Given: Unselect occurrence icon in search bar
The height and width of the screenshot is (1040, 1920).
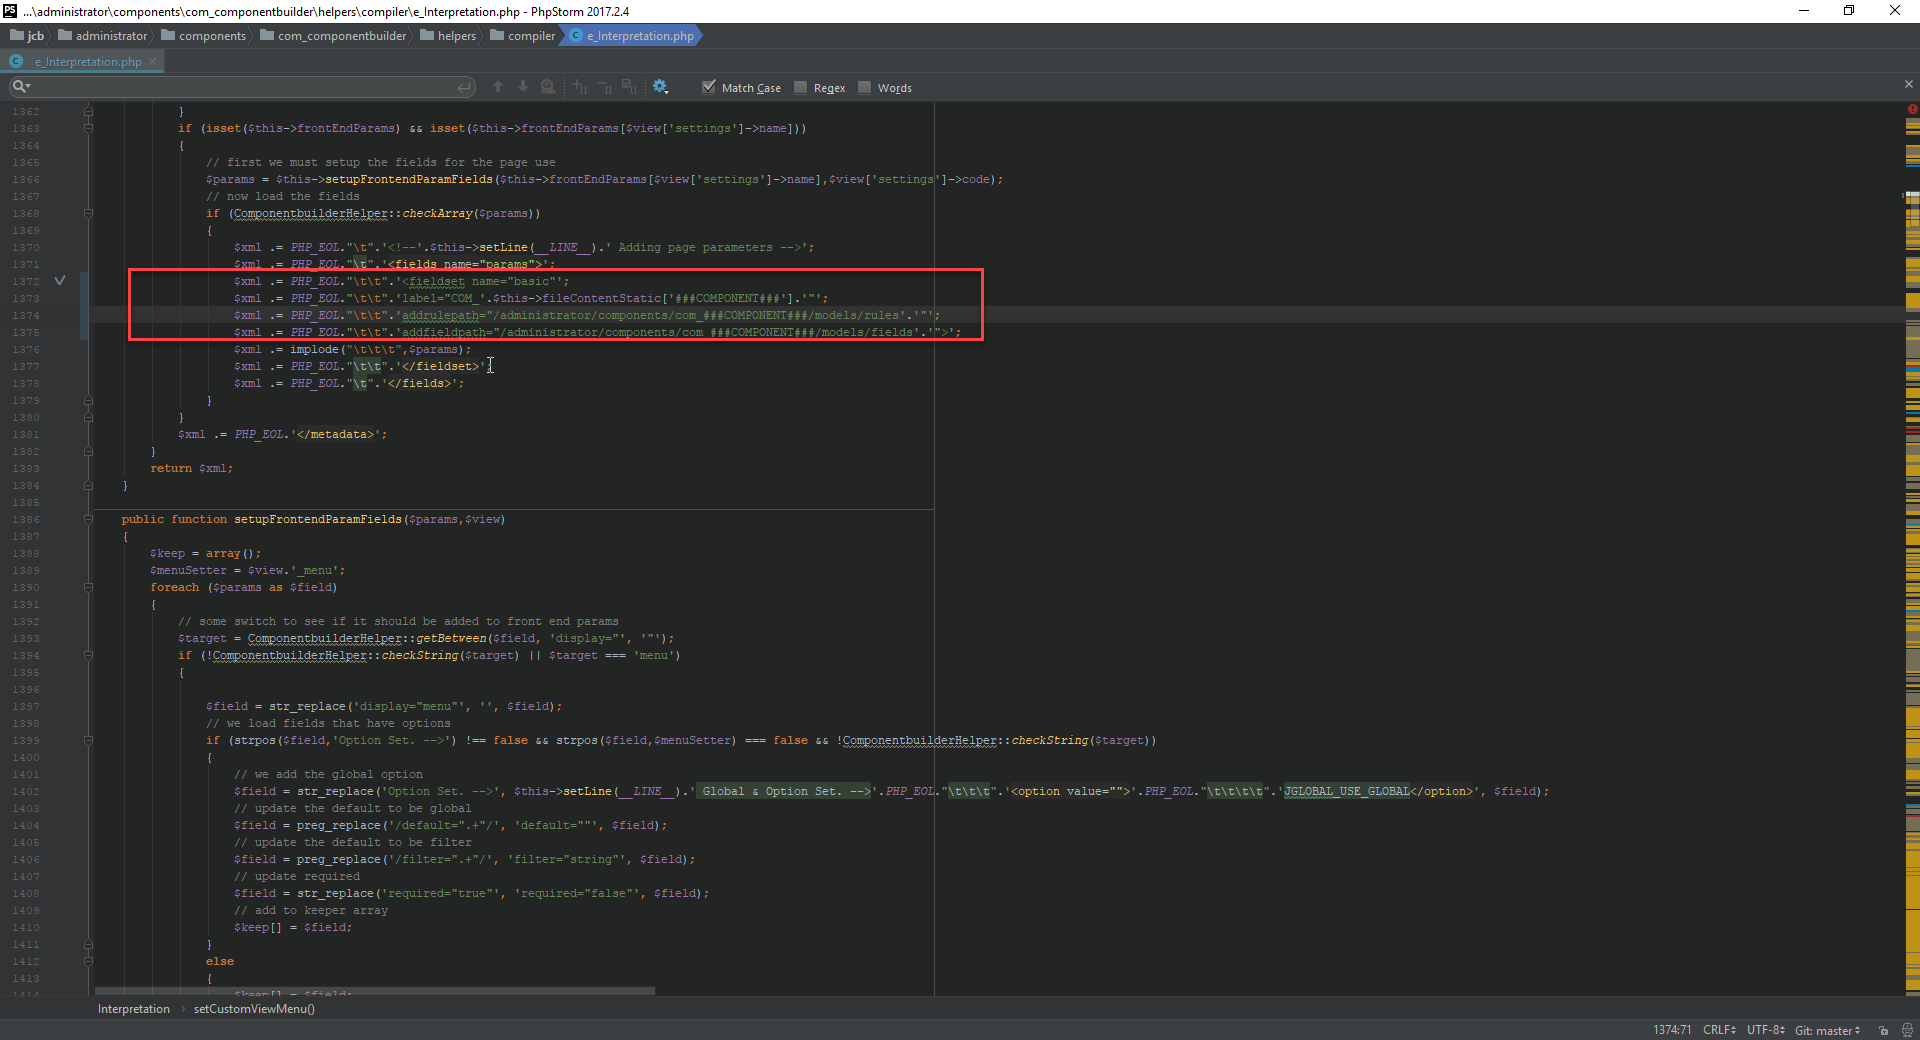Looking at the screenshot, I should [605, 87].
